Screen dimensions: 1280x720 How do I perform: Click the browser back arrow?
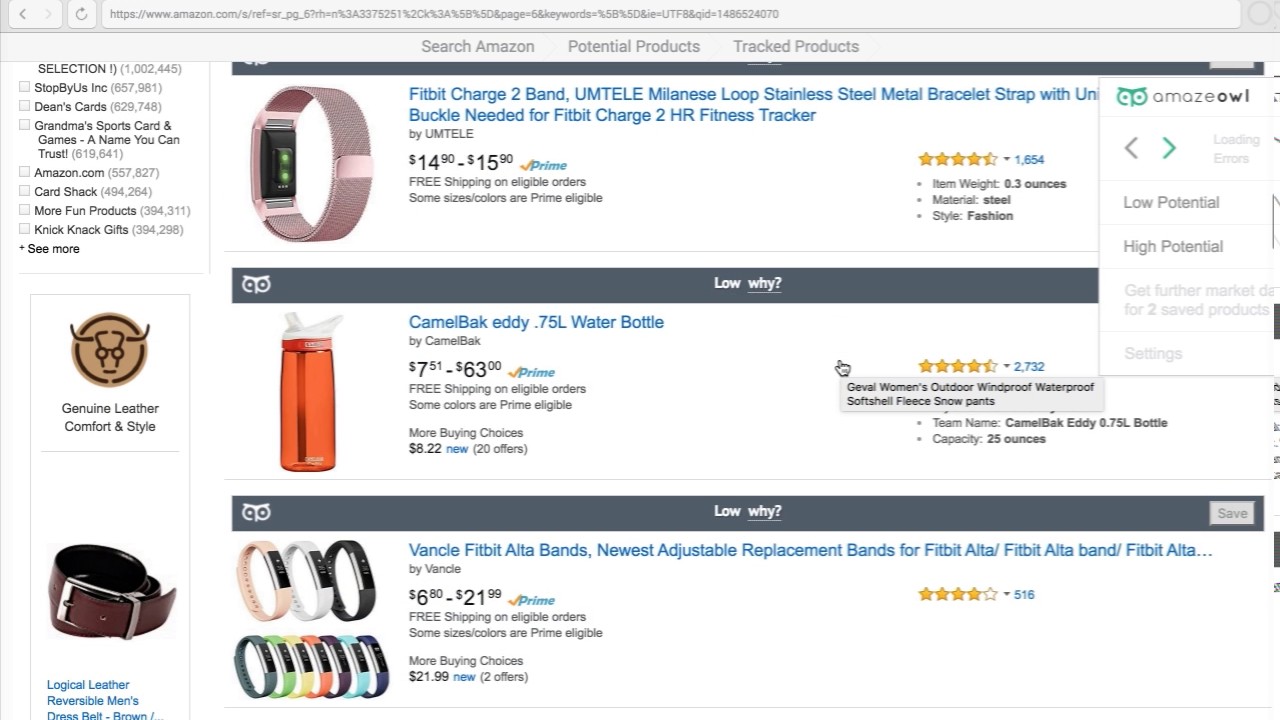[23, 14]
